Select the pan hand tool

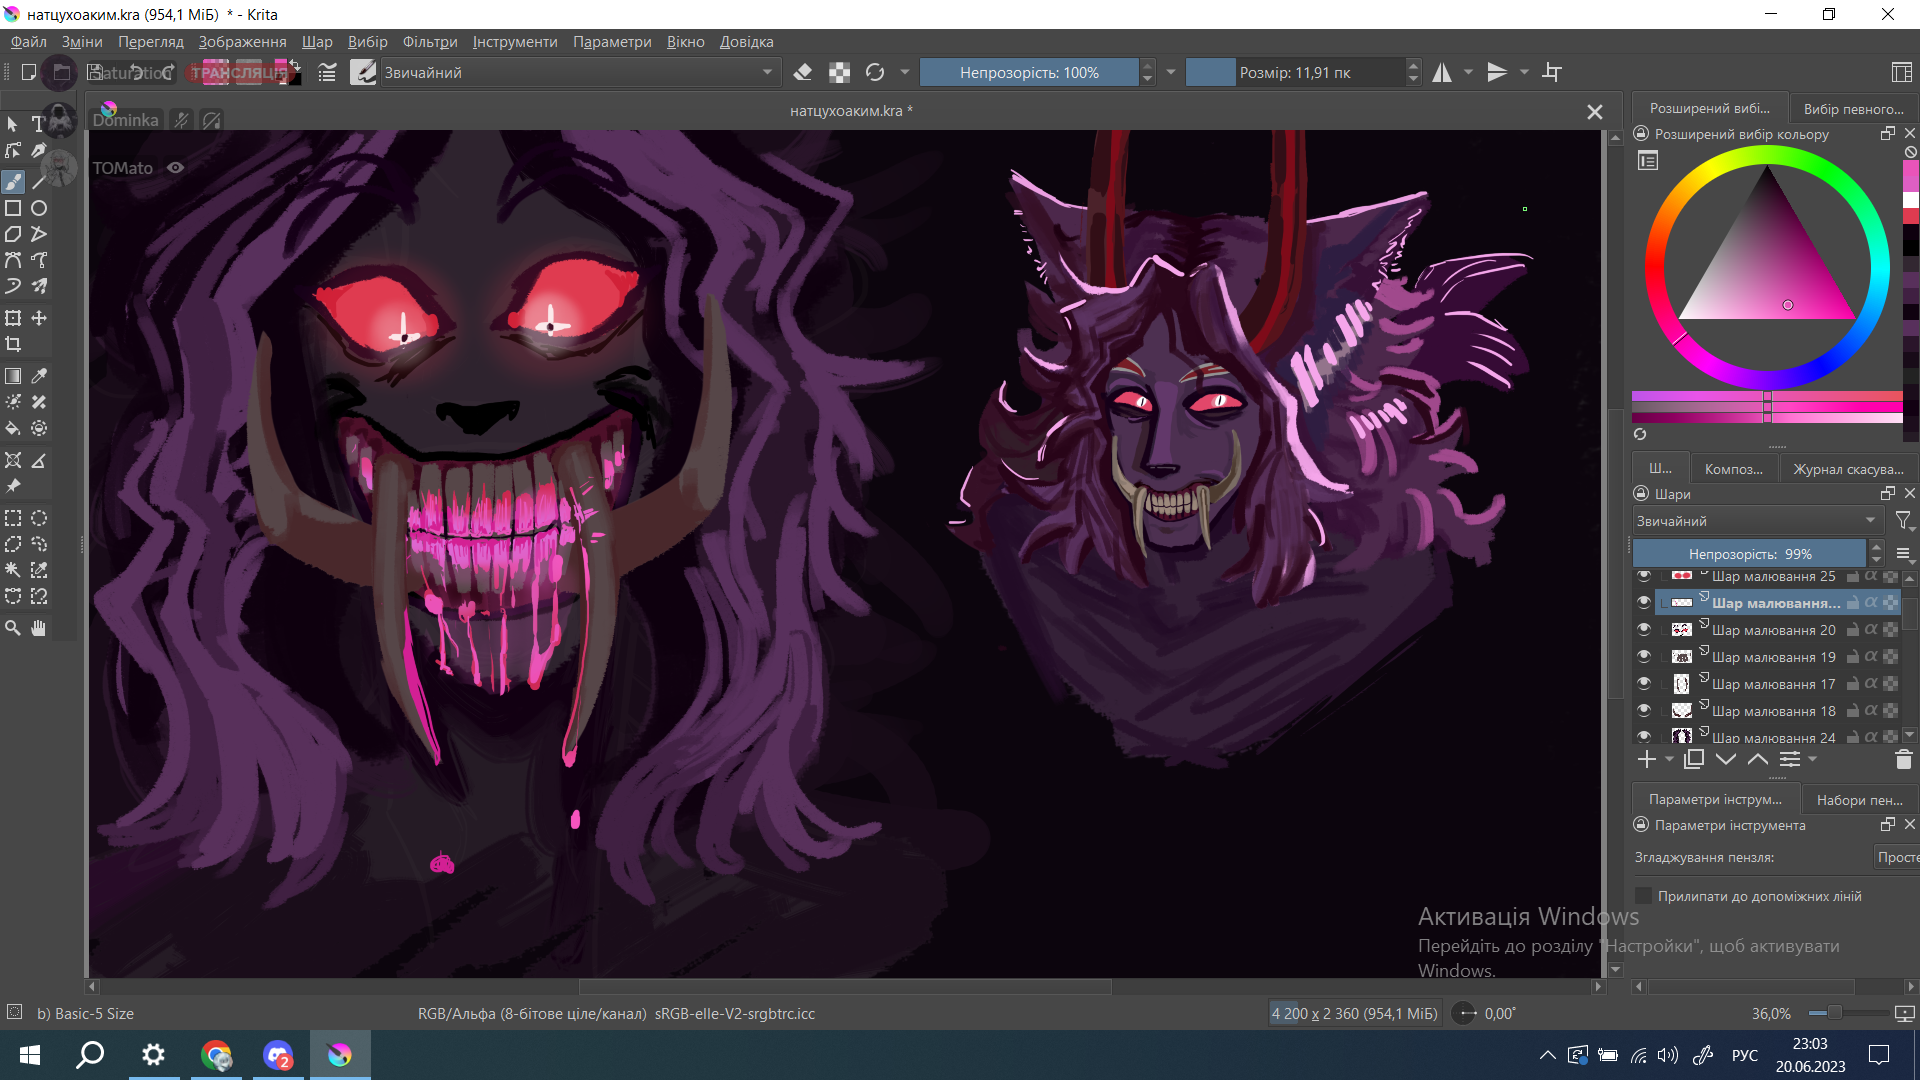click(39, 628)
